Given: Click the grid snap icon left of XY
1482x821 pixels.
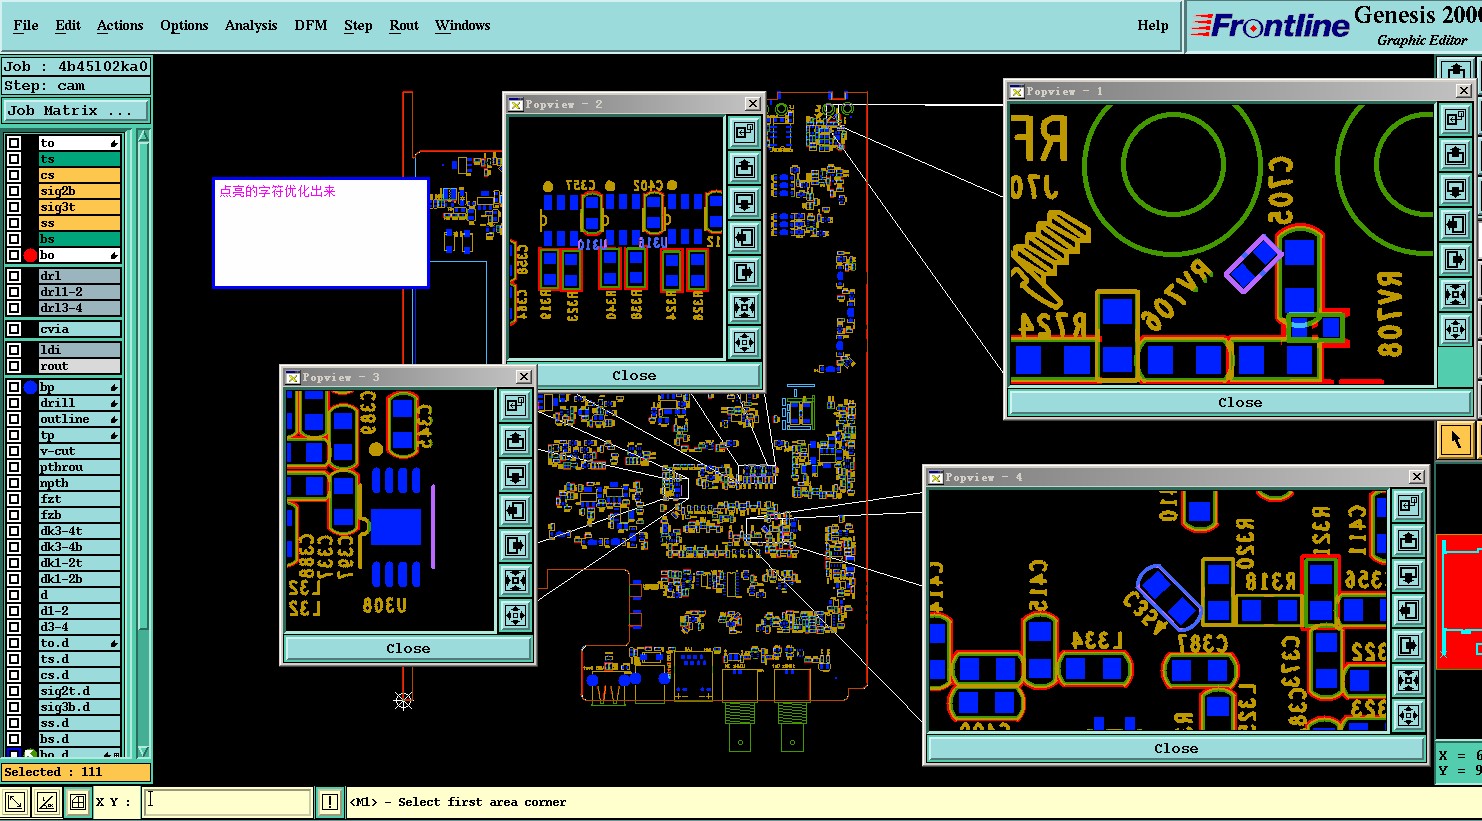Looking at the screenshot, I should [77, 802].
